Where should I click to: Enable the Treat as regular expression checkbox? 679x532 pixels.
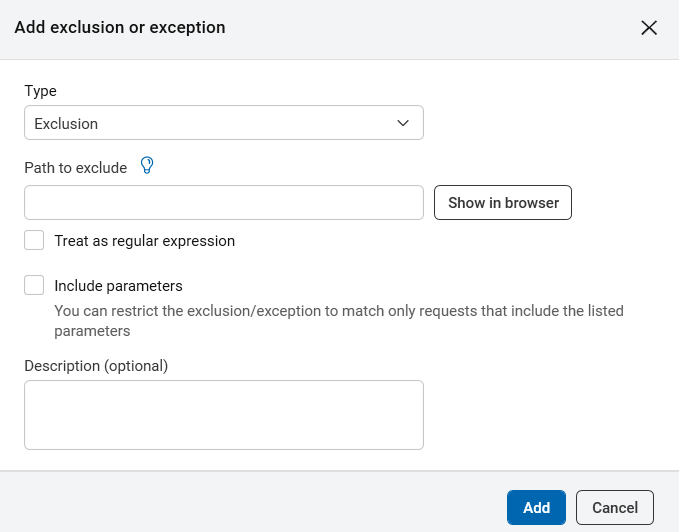(35, 240)
